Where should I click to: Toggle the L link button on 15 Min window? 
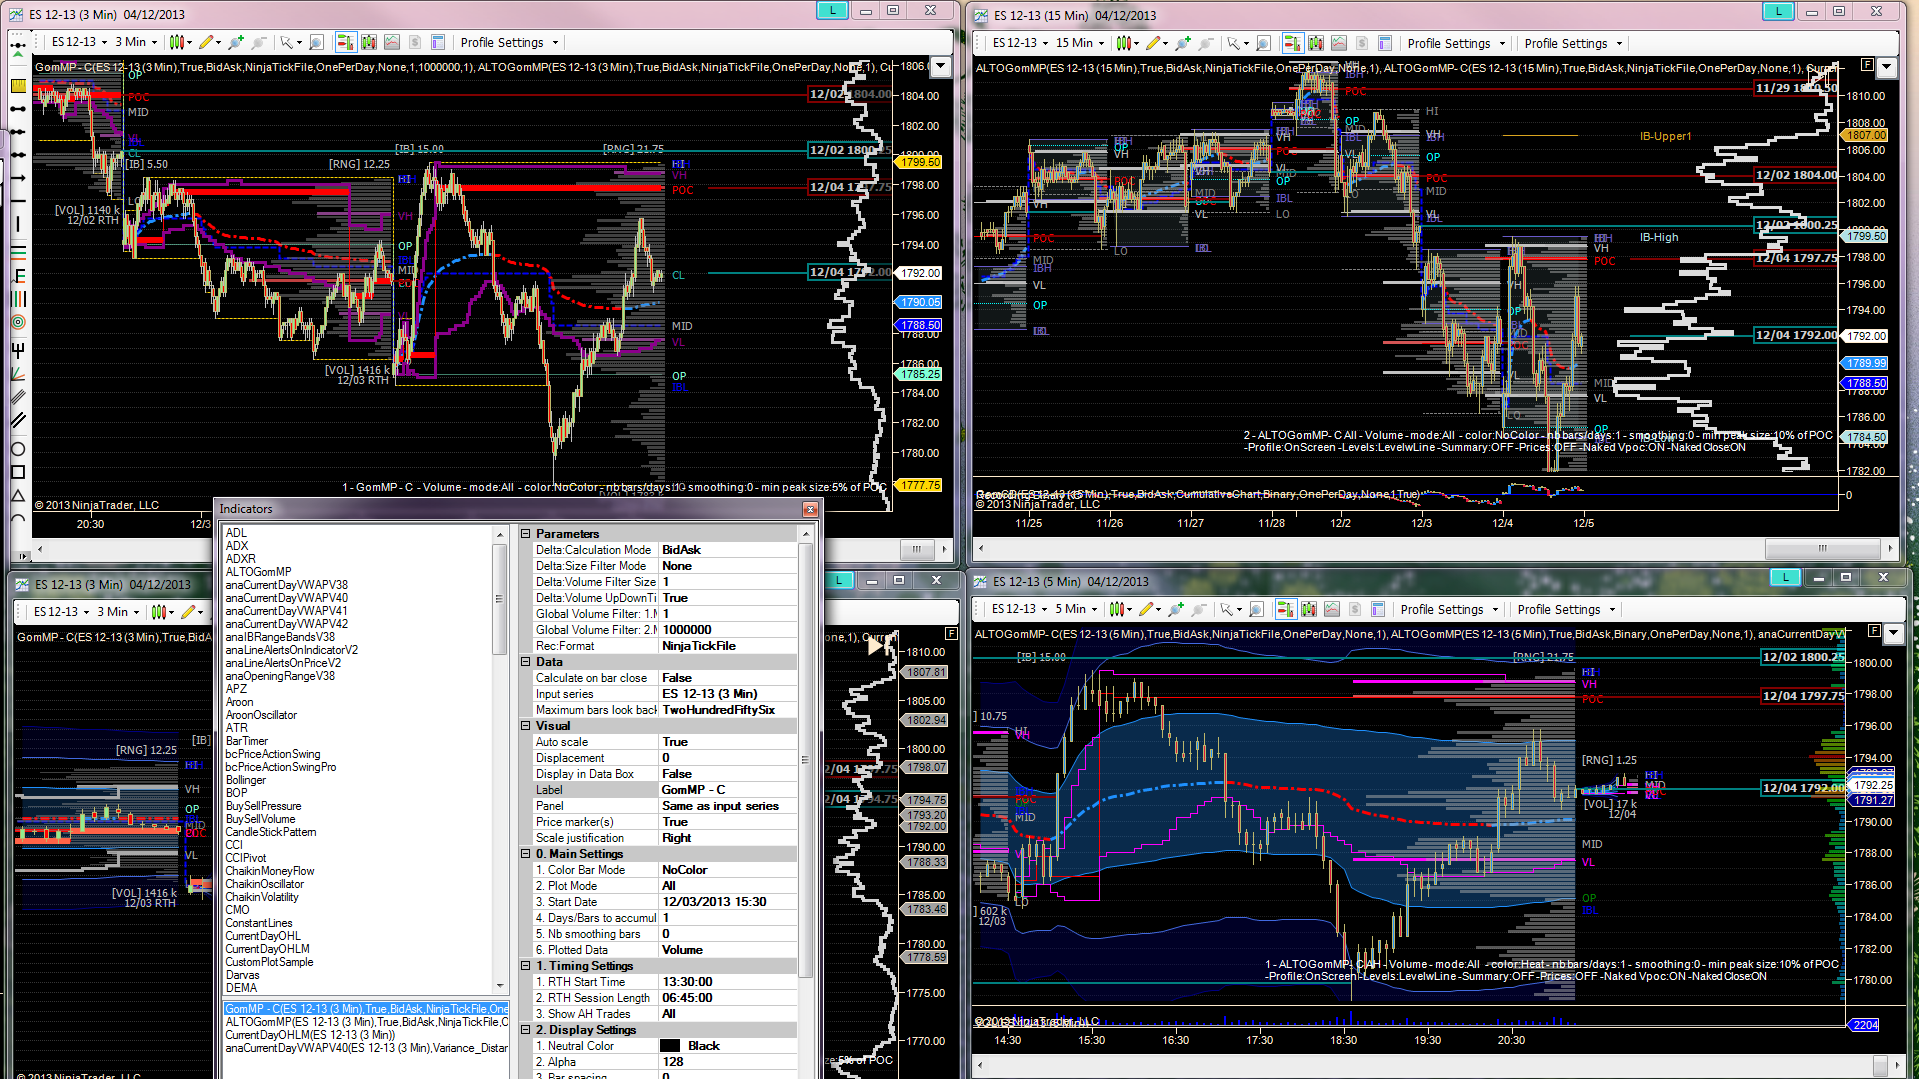(x=1778, y=11)
